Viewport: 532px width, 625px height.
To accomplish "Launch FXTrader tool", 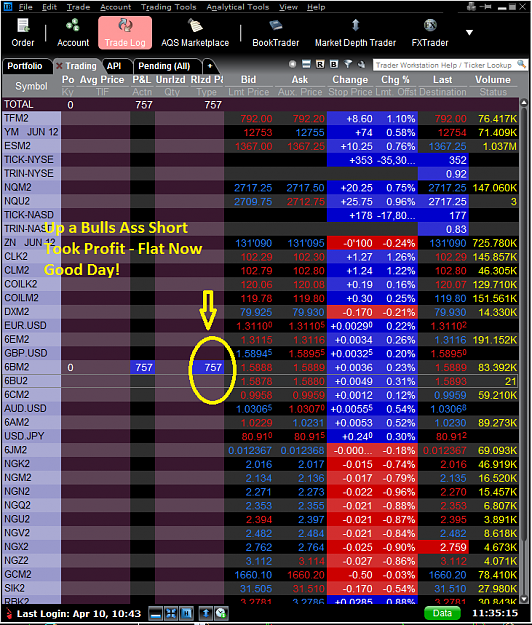I will click(x=430, y=33).
